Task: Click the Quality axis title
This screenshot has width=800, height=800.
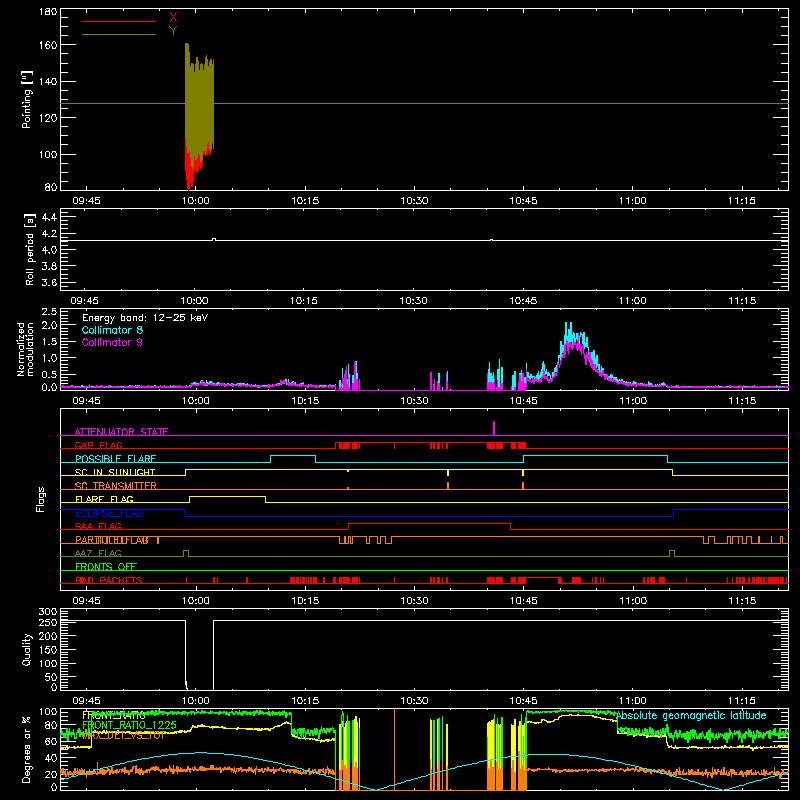Action: pyautogui.click(x=27, y=650)
